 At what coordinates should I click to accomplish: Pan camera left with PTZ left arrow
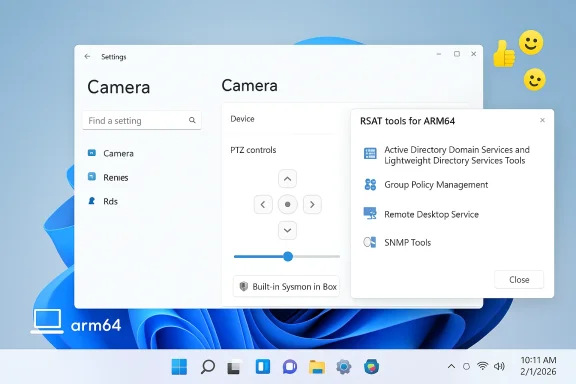tap(263, 204)
